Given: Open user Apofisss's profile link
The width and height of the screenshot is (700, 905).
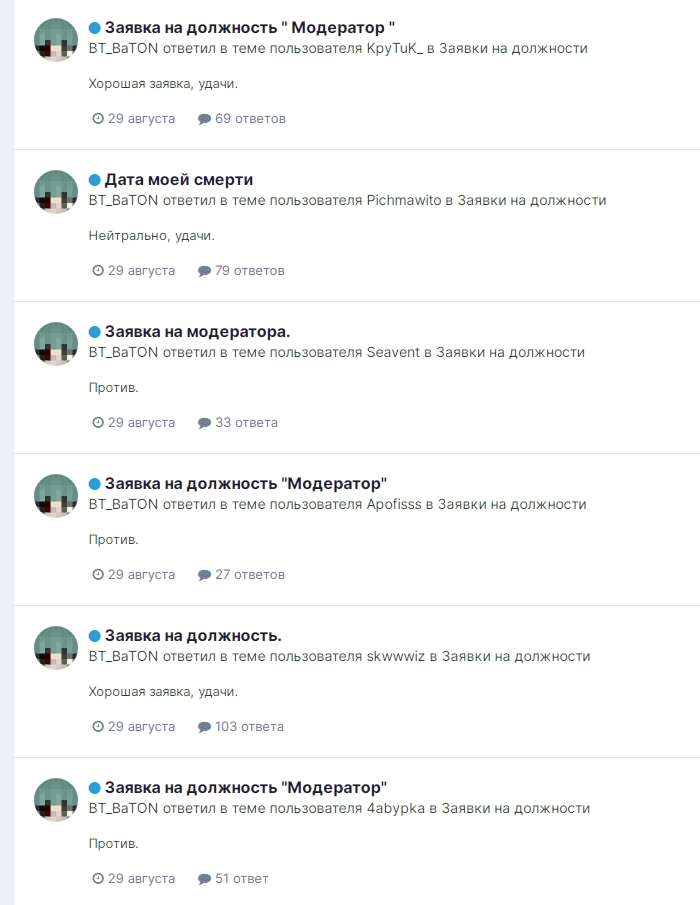Looking at the screenshot, I should tap(394, 504).
